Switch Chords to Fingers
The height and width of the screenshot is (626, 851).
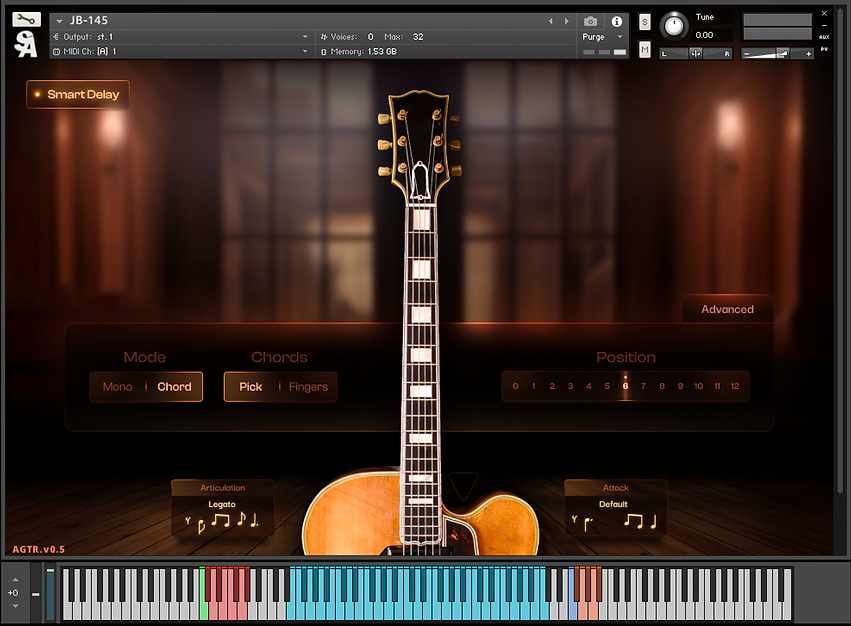(x=308, y=387)
